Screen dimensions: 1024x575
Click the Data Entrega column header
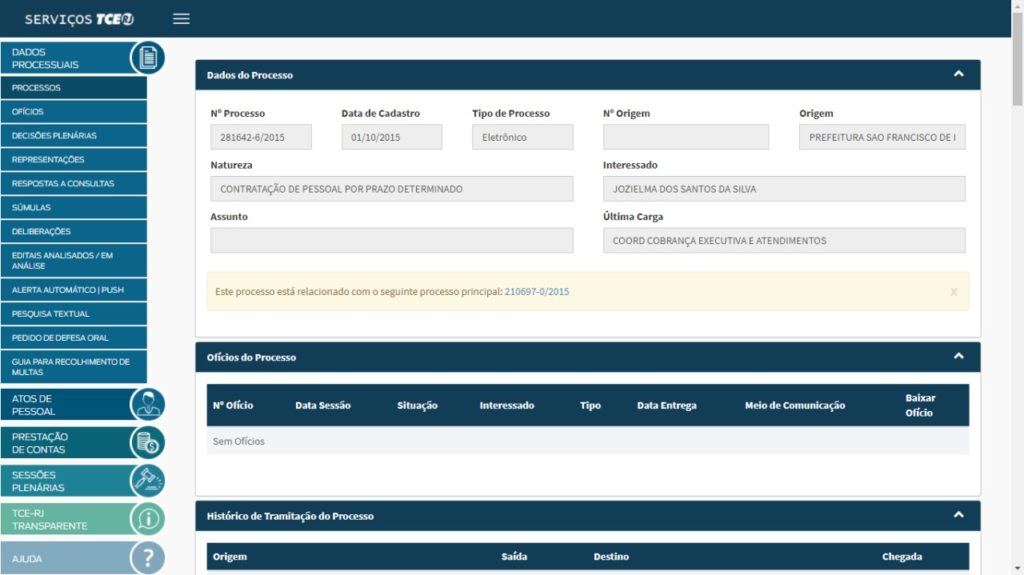tap(667, 405)
